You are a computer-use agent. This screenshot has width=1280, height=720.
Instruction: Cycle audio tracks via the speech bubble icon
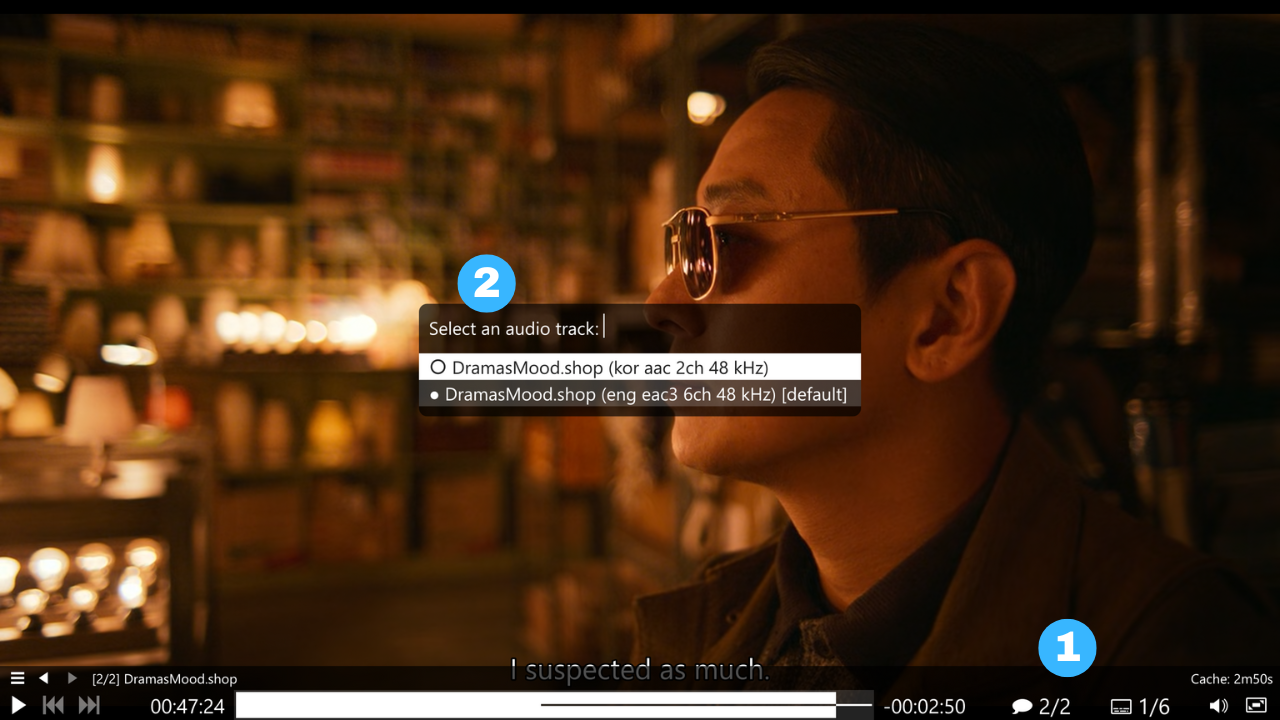pyautogui.click(x=1022, y=705)
